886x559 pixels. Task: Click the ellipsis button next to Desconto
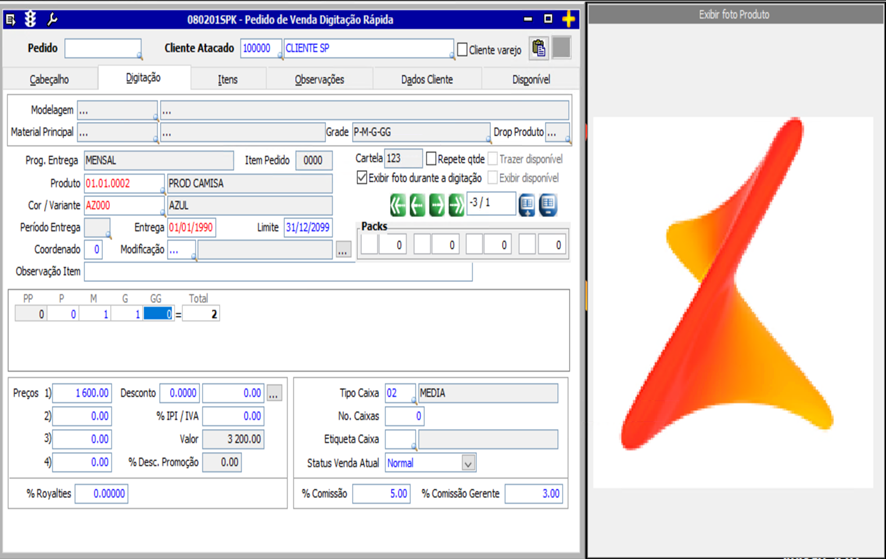click(x=274, y=394)
